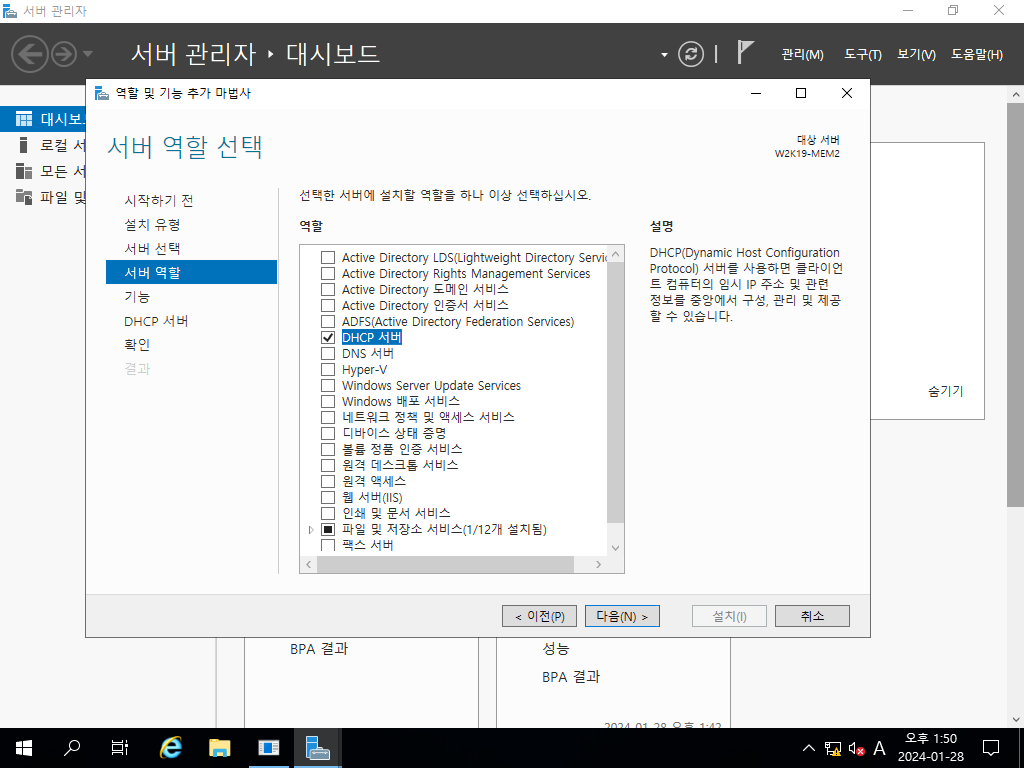1024x768 pixels.
Task: Click the main window vertical scrollbar thumb
Action: pos(1016,304)
